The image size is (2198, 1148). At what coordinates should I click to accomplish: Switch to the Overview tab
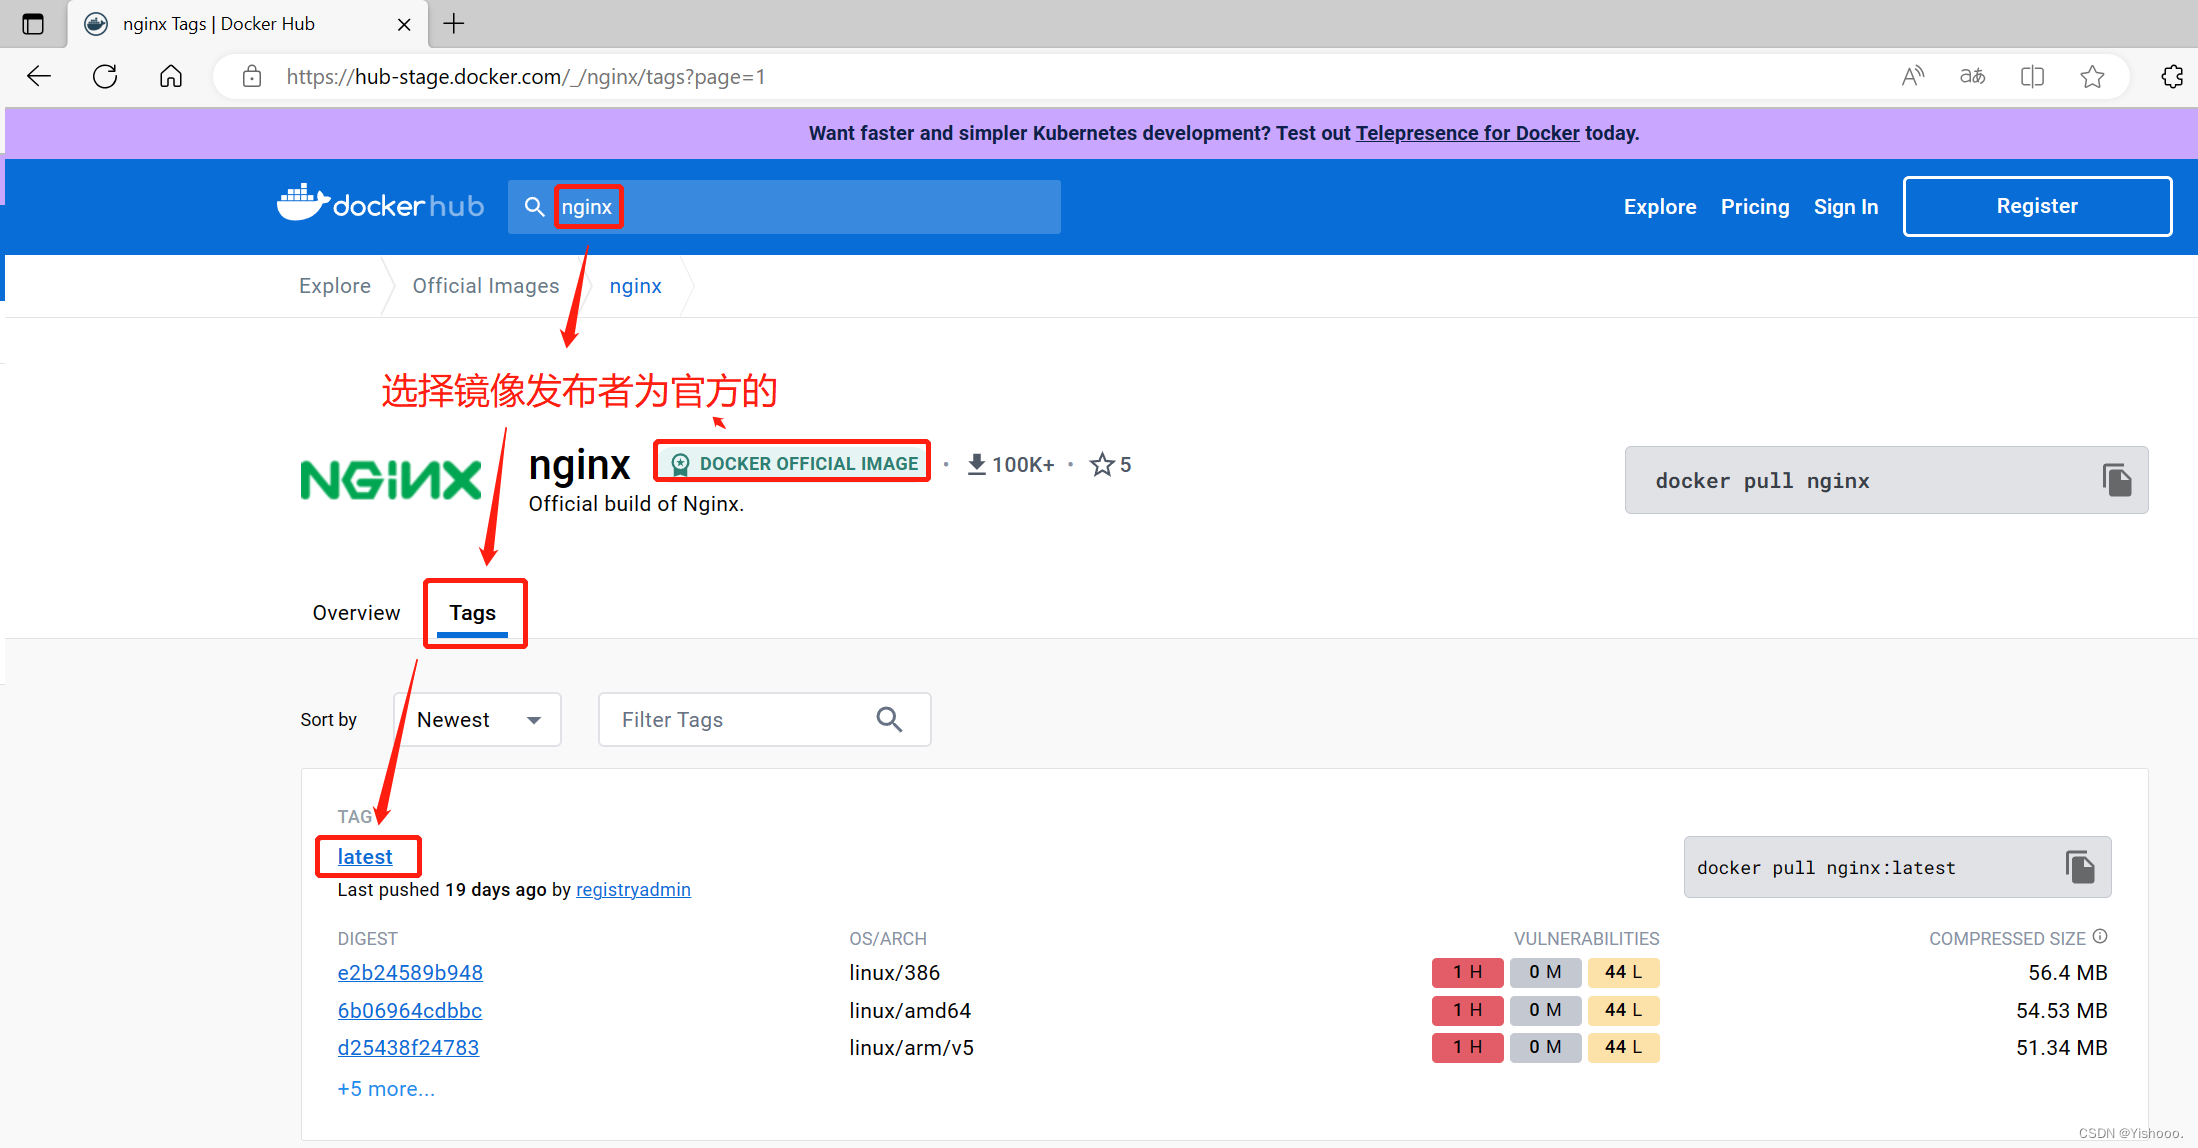355,612
